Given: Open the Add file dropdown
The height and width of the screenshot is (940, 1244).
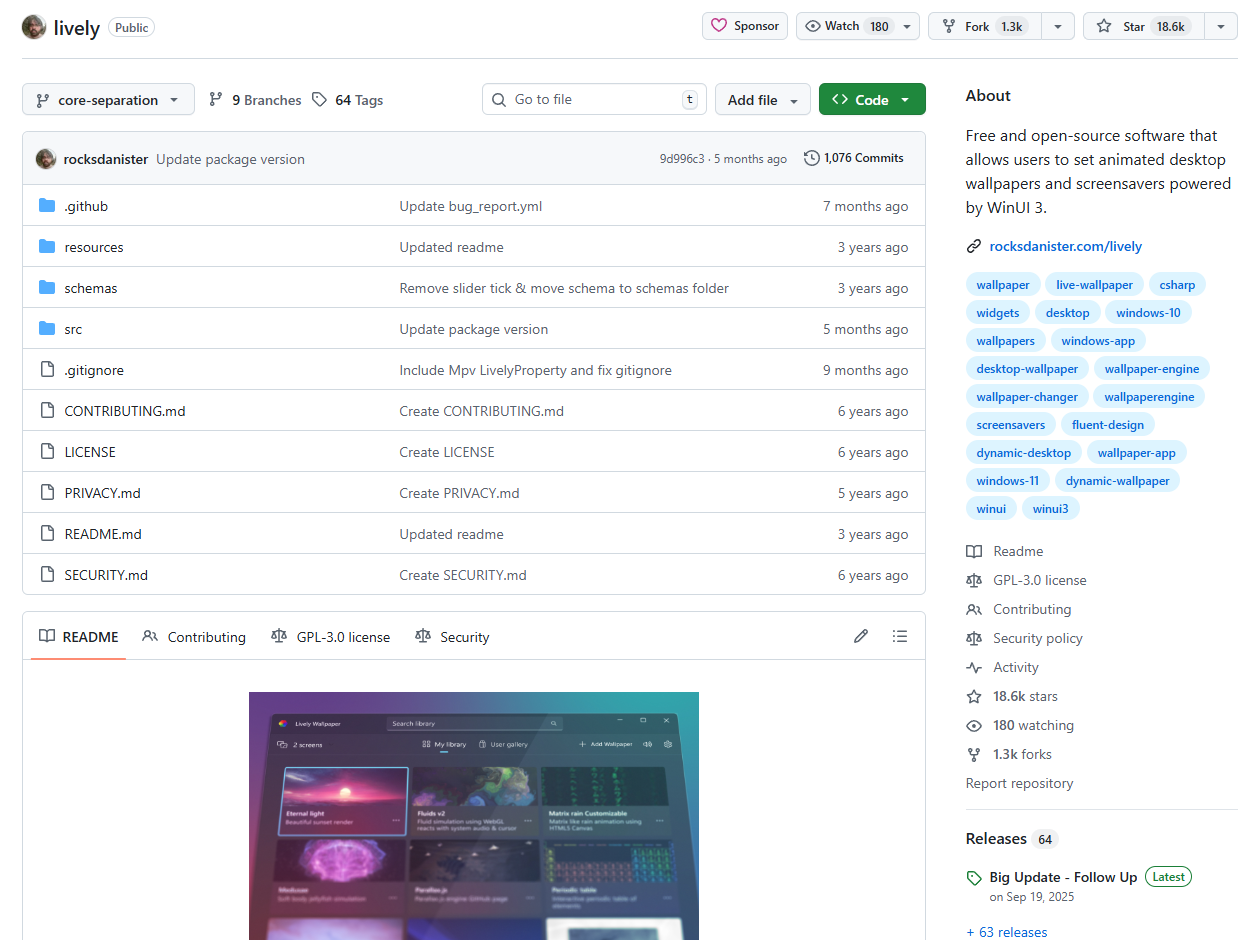Looking at the screenshot, I should click(x=763, y=100).
